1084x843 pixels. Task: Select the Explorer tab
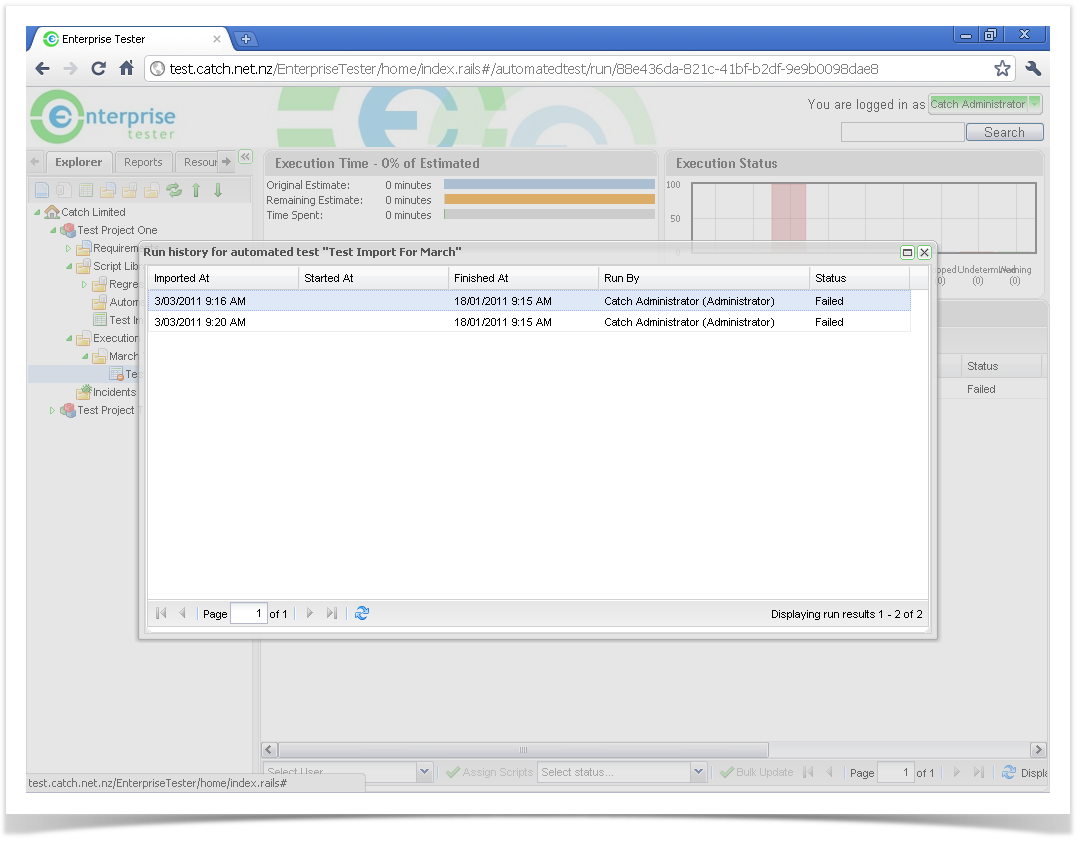tap(78, 162)
